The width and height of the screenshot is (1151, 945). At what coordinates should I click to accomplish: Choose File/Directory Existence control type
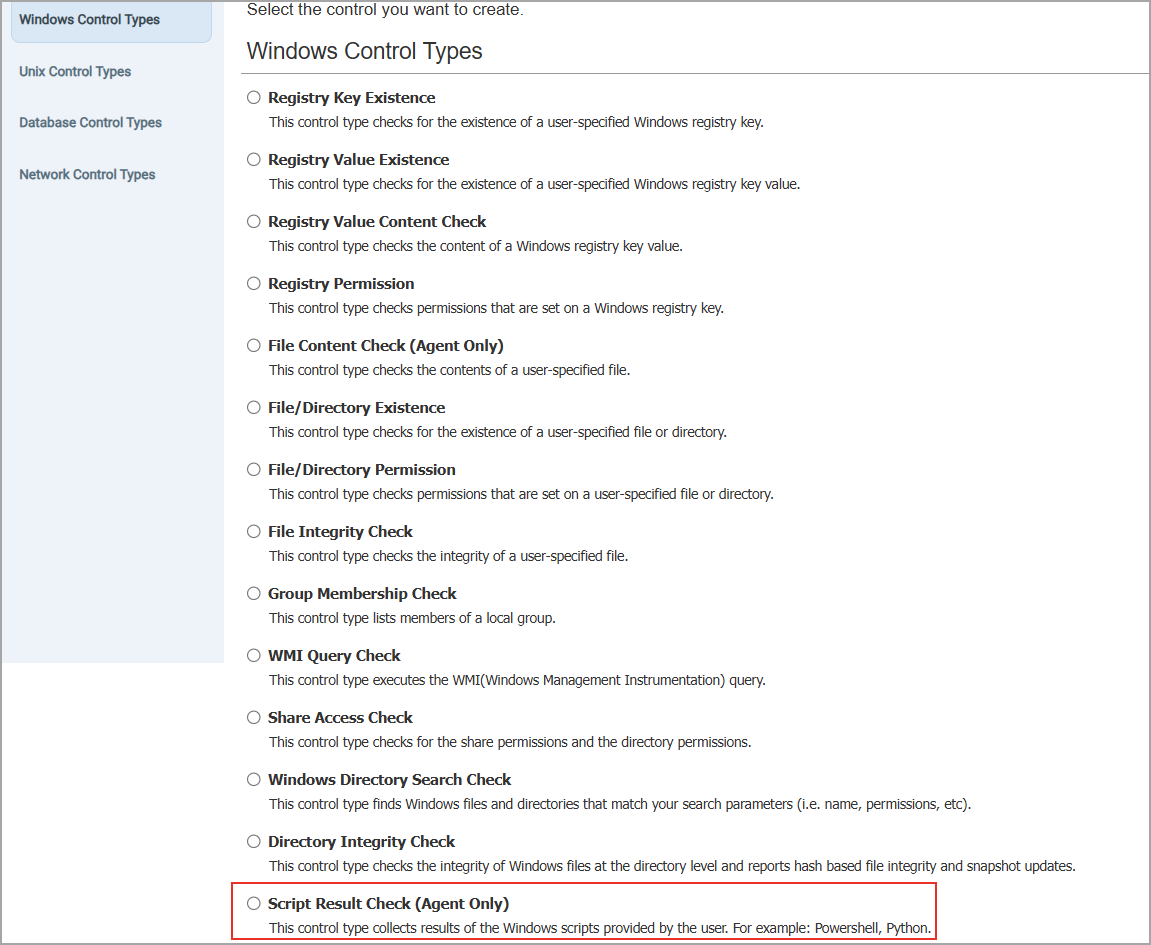pos(253,407)
